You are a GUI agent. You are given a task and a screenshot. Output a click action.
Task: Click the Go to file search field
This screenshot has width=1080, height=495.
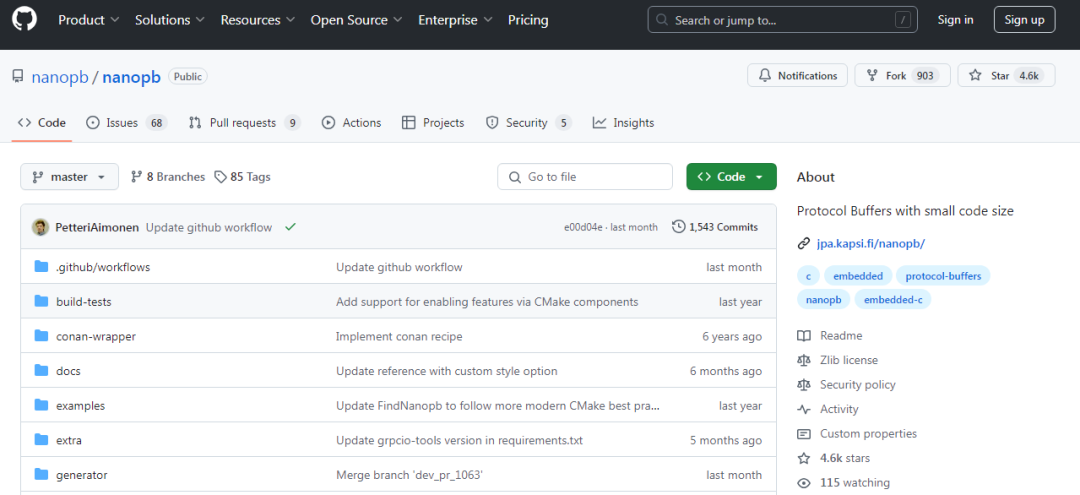pyautogui.click(x=585, y=177)
